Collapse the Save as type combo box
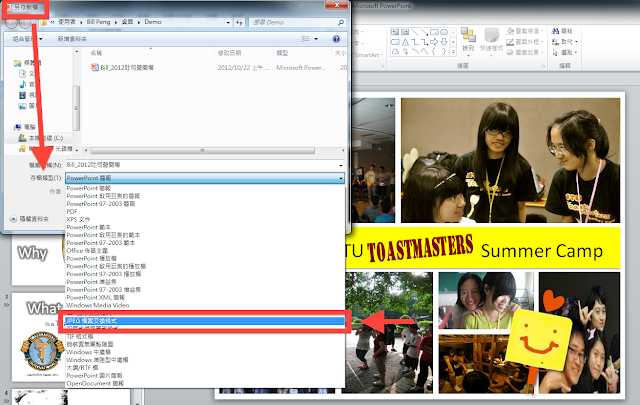The image size is (640, 405). click(341, 178)
